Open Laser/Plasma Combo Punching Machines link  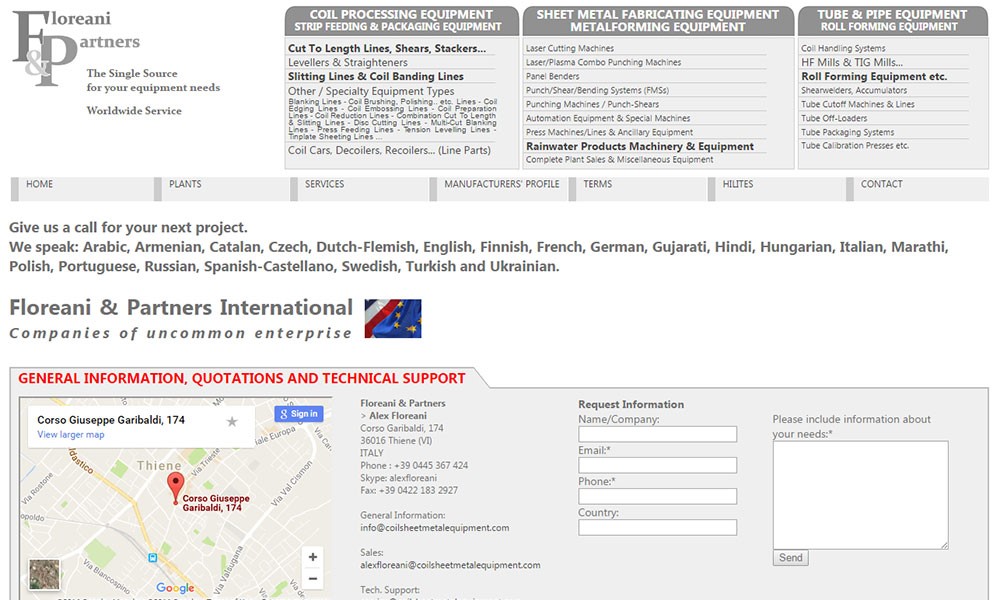coord(603,62)
